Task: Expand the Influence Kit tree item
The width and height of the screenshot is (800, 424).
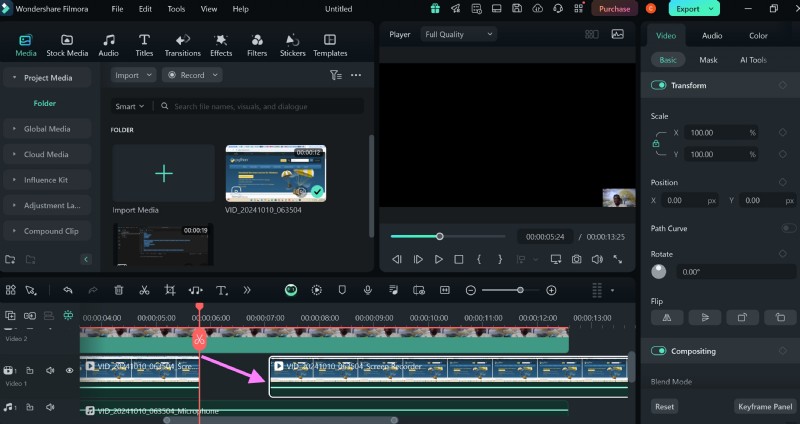Action: click(x=14, y=180)
